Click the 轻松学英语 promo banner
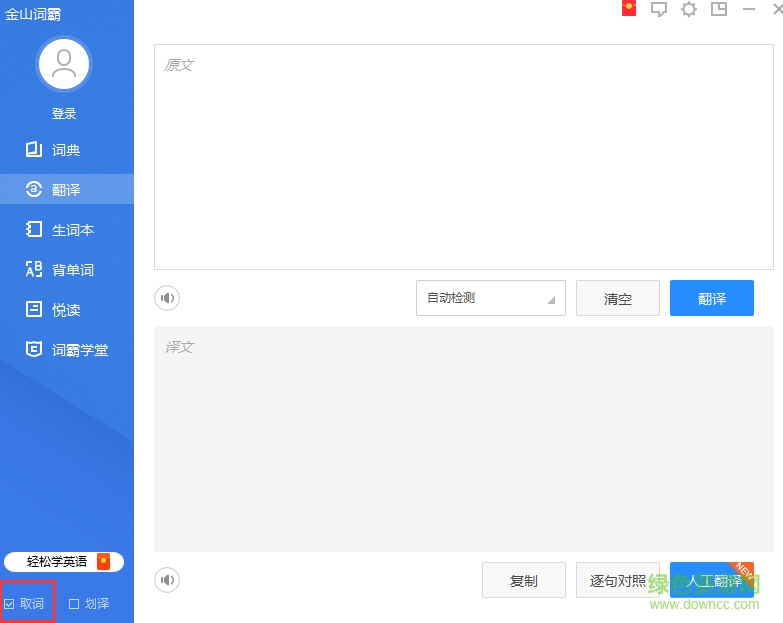The height and width of the screenshot is (623, 783). 64,562
